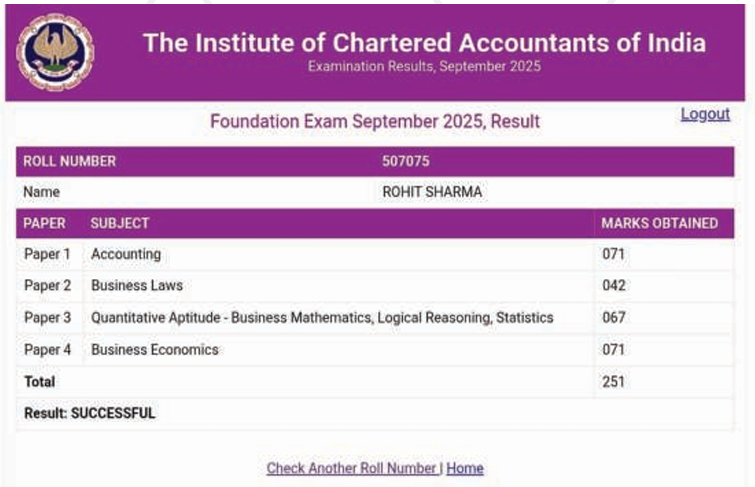Image resolution: width=755 pixels, height=487 pixels.
Task: Click the ROLL NUMBER header label
Action: click(70, 161)
